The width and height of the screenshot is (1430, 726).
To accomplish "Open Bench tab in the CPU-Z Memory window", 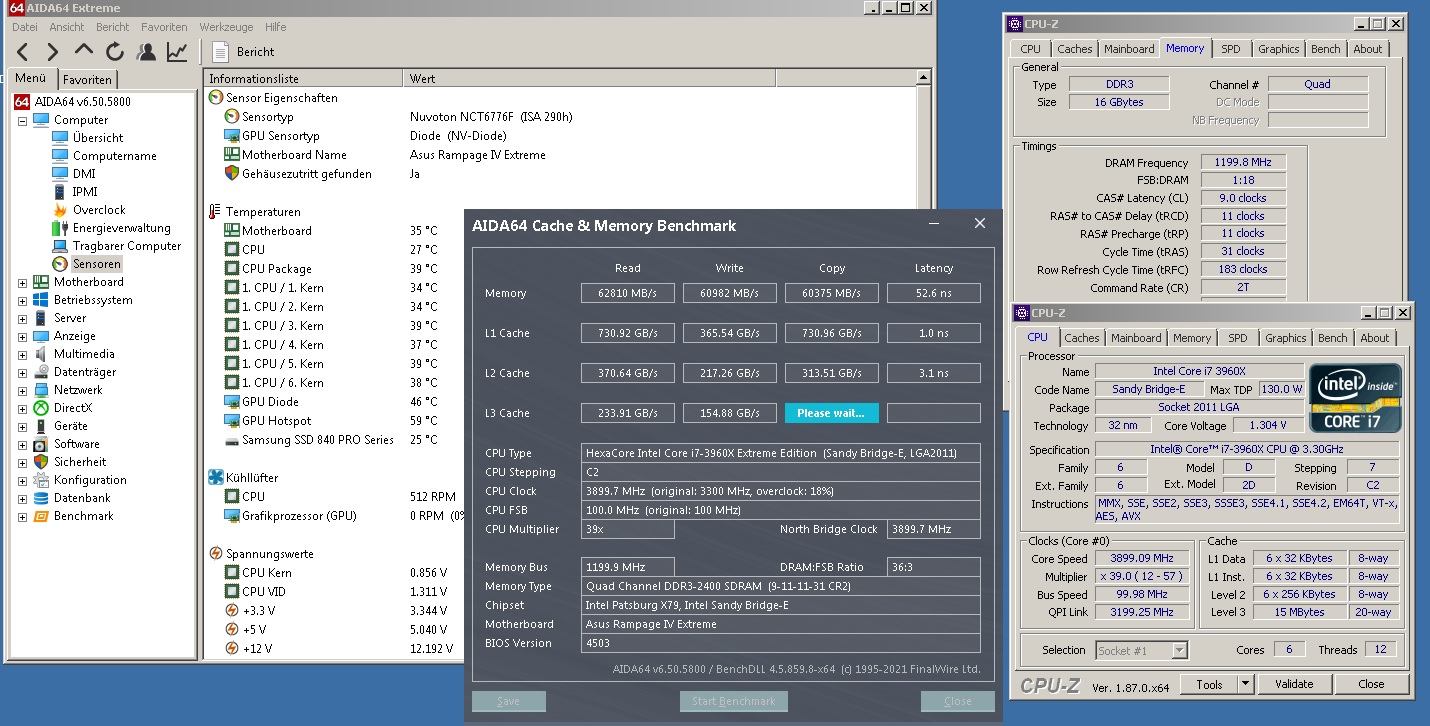I will click(1326, 49).
